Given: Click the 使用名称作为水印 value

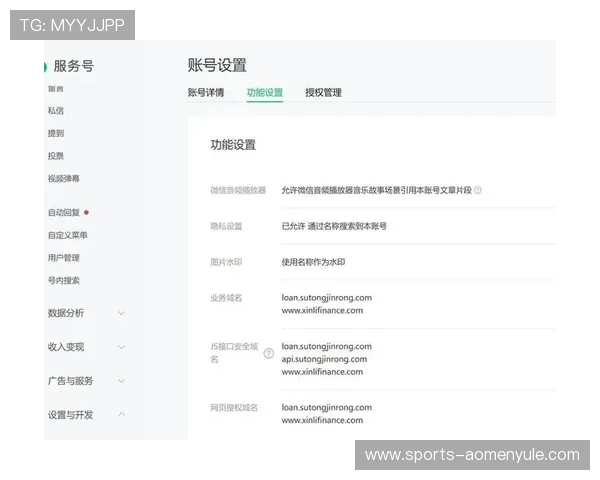Looking at the screenshot, I should pyautogui.click(x=313, y=262).
